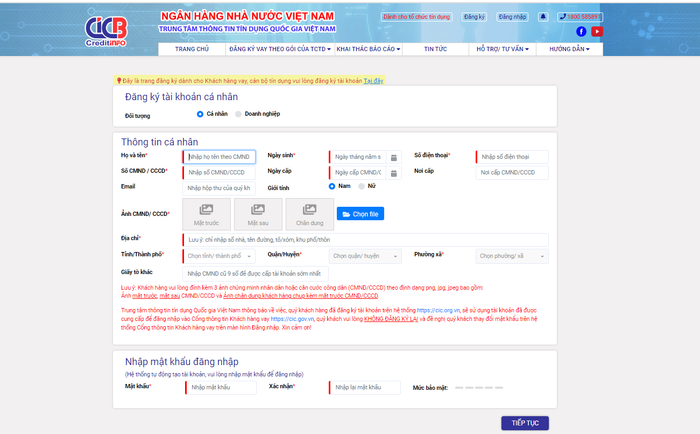Click the Tiếp tục button
This screenshot has height=434, width=700.
[524, 423]
